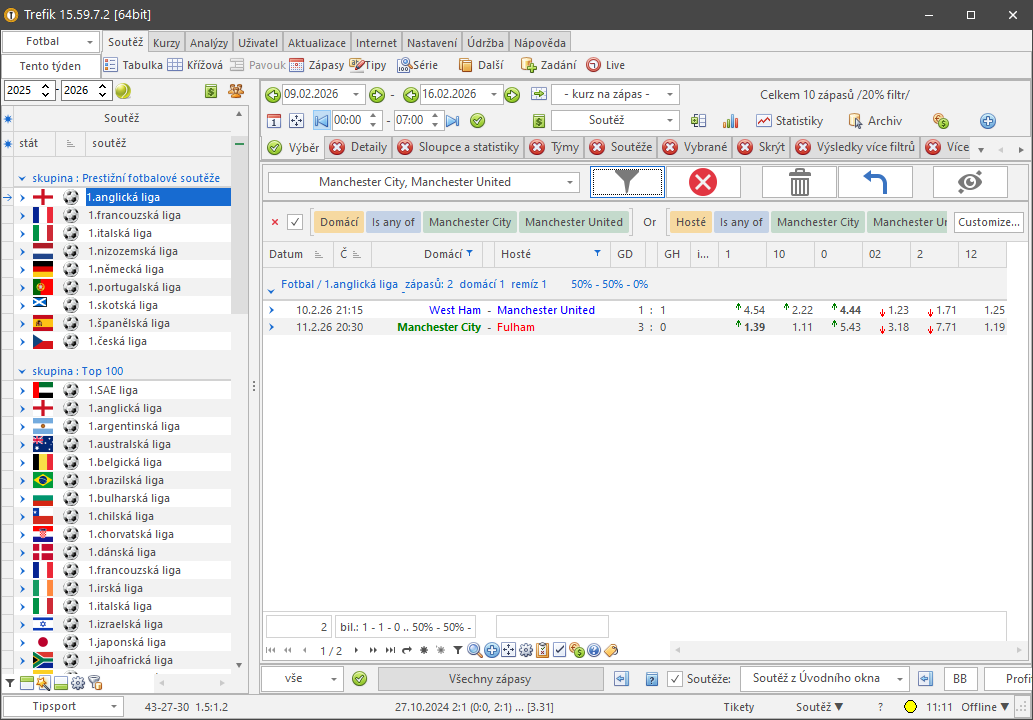The width and height of the screenshot is (1033, 720).
Task: Click the blue undo arrow button
Action: tap(875, 182)
